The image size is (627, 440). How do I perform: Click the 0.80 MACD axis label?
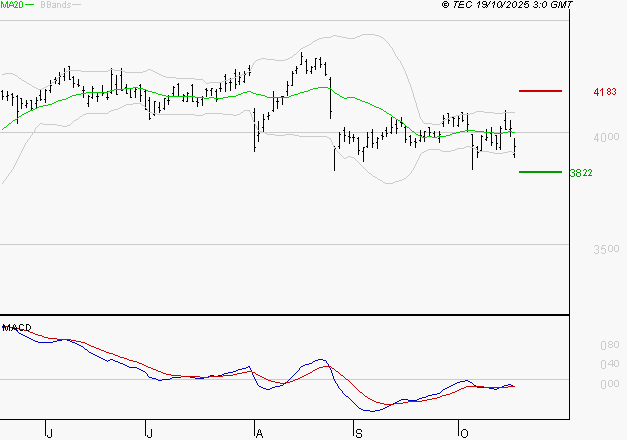coord(609,345)
